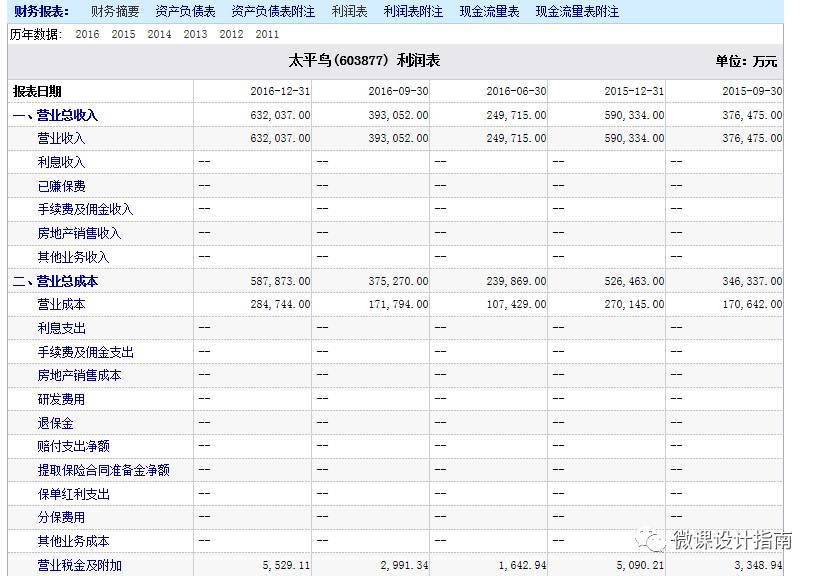This screenshot has height=576, width=819.
Task: Select year 2011 in 历年数据
Action: click(x=267, y=34)
